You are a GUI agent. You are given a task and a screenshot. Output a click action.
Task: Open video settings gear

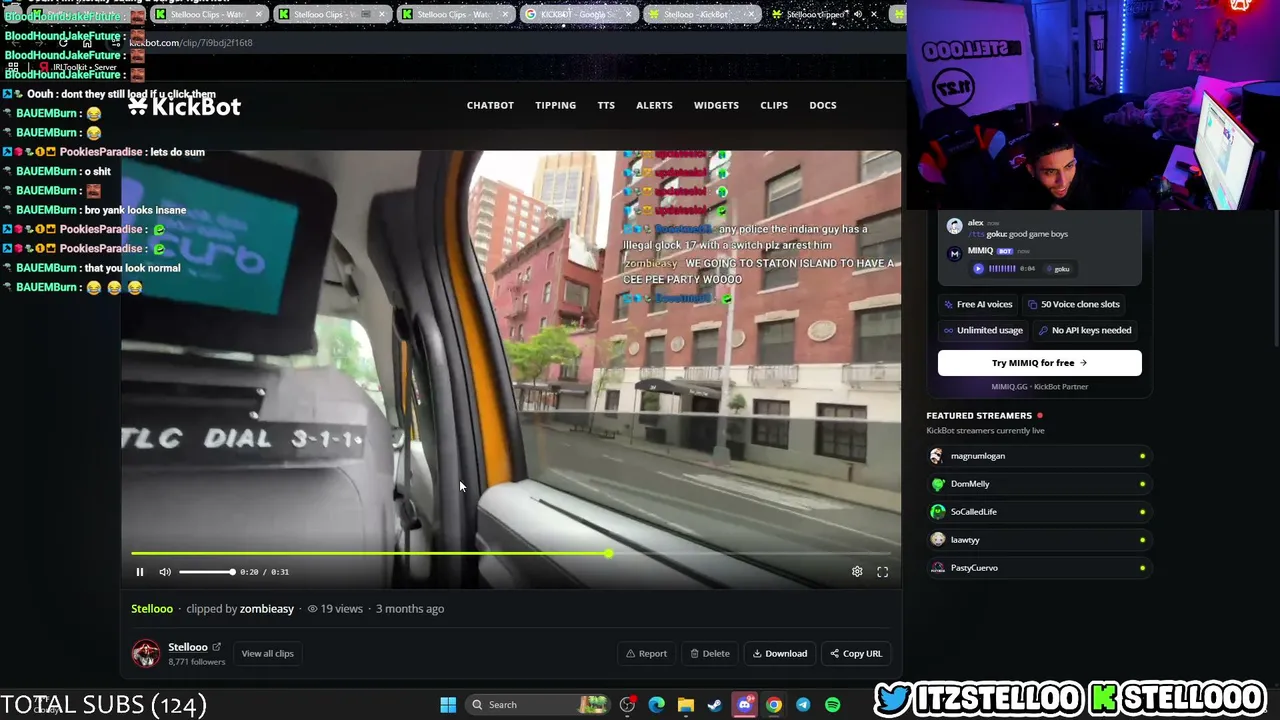tap(857, 572)
